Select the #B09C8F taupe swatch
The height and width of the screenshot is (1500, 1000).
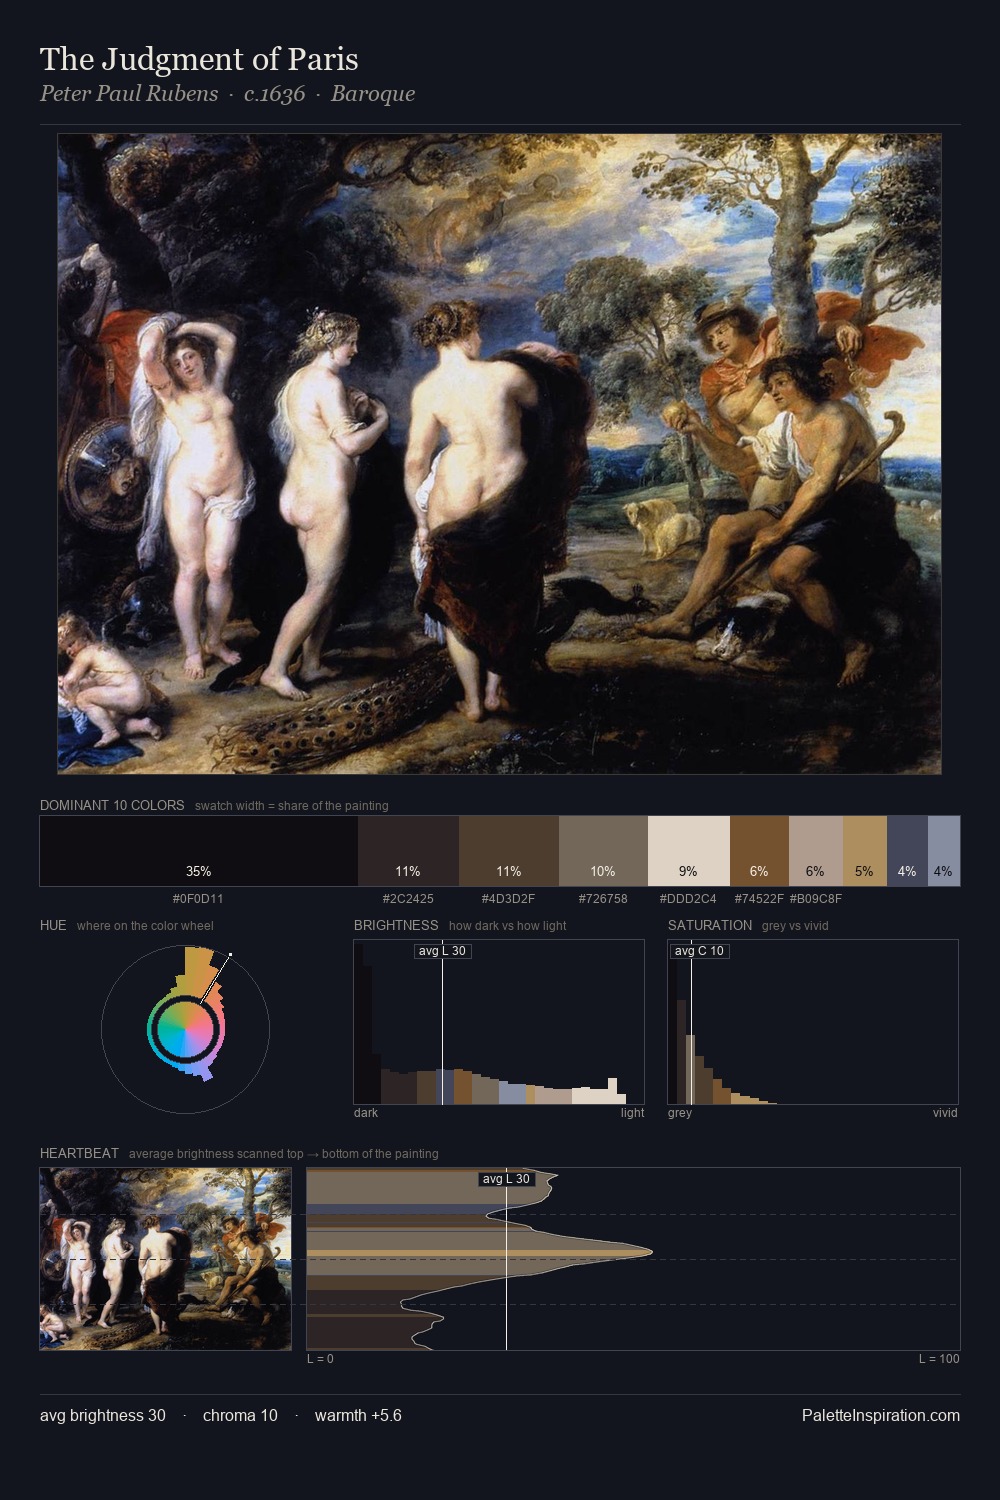tap(816, 851)
